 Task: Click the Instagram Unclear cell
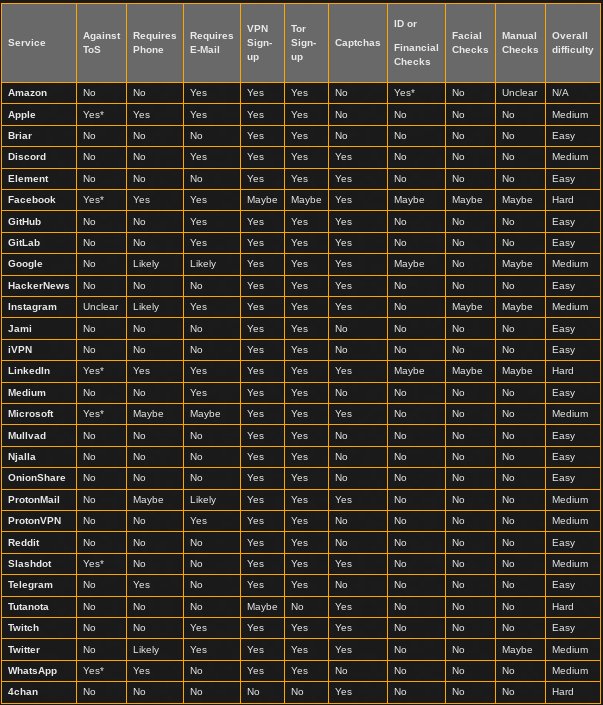pos(102,307)
